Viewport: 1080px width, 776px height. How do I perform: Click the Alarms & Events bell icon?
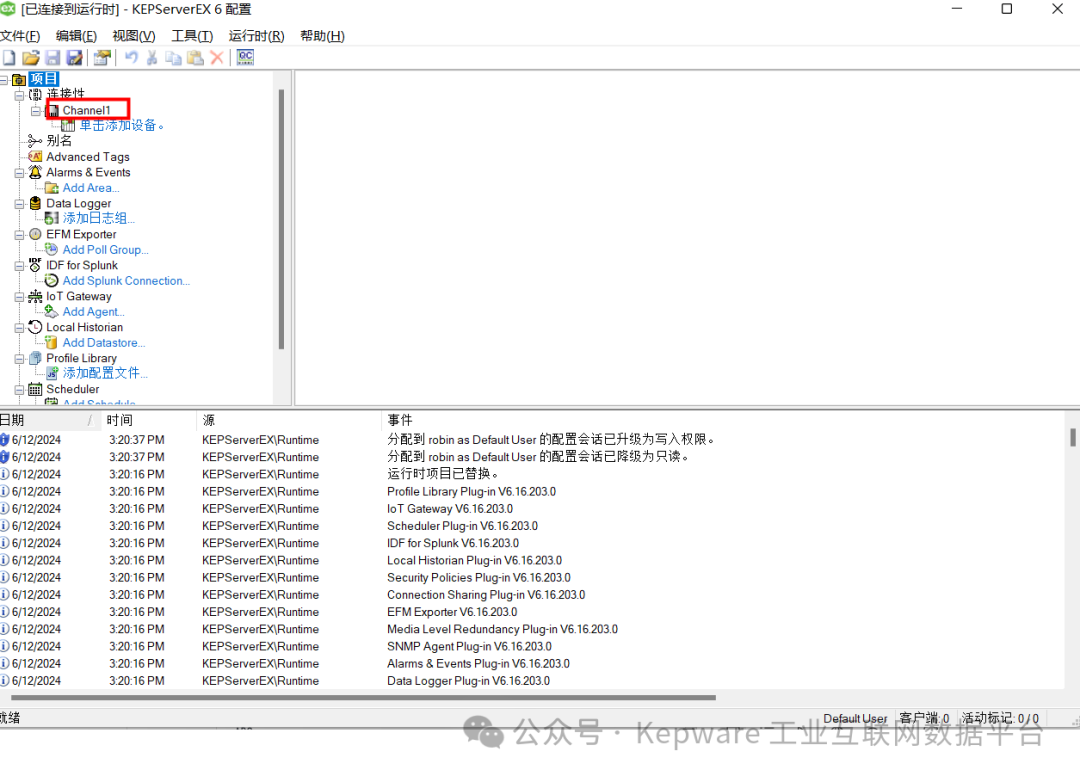pos(35,172)
